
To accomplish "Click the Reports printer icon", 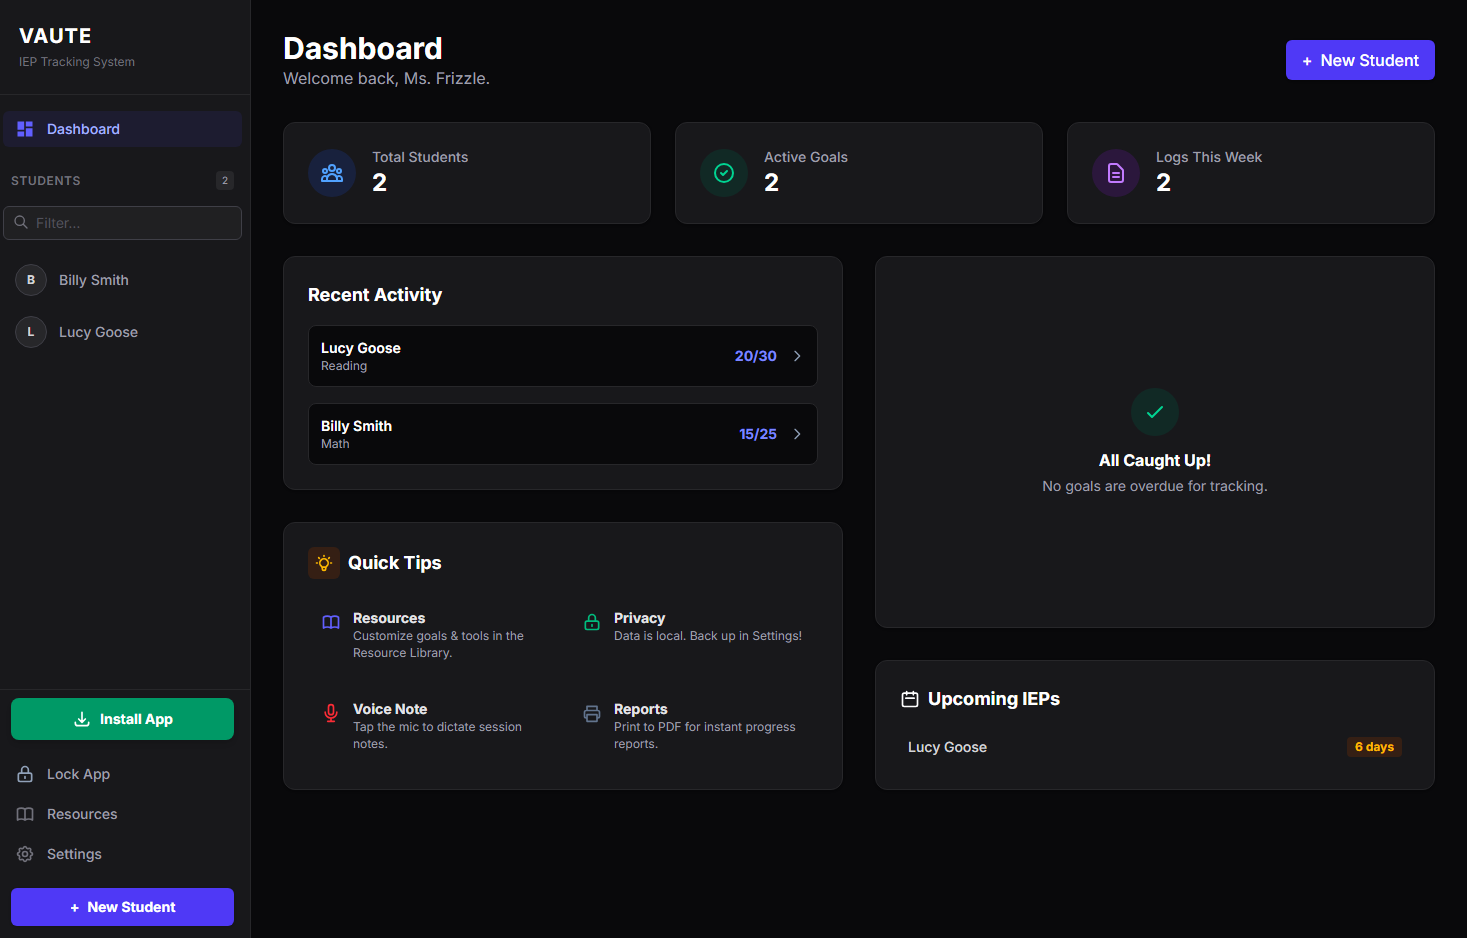I will pos(590,714).
